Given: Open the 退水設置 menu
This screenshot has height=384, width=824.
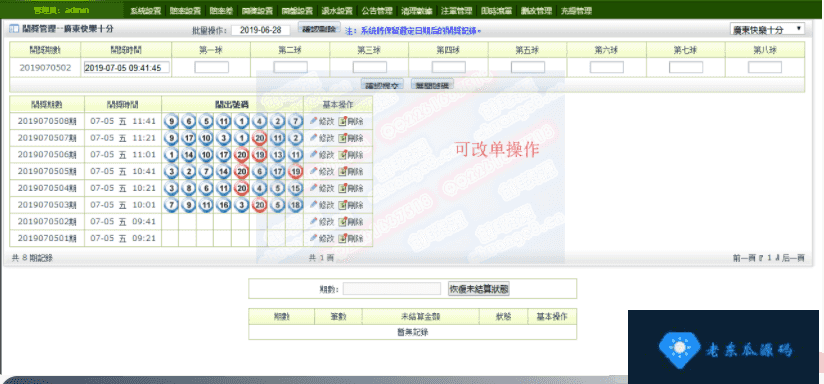Looking at the screenshot, I should point(337,11).
